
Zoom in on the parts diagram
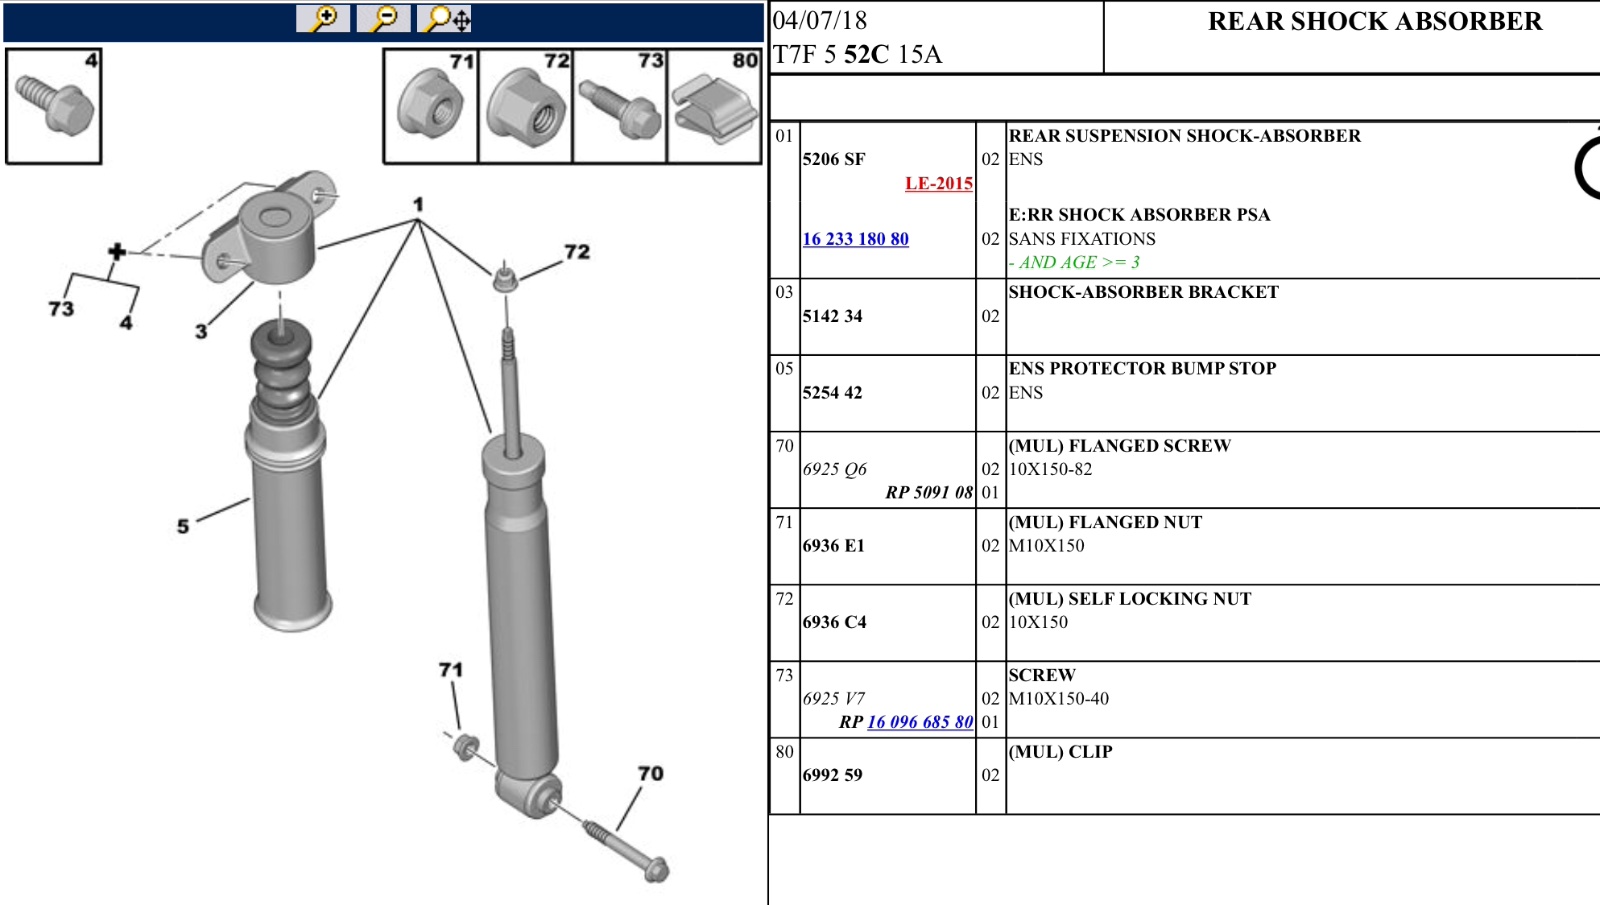(323, 18)
